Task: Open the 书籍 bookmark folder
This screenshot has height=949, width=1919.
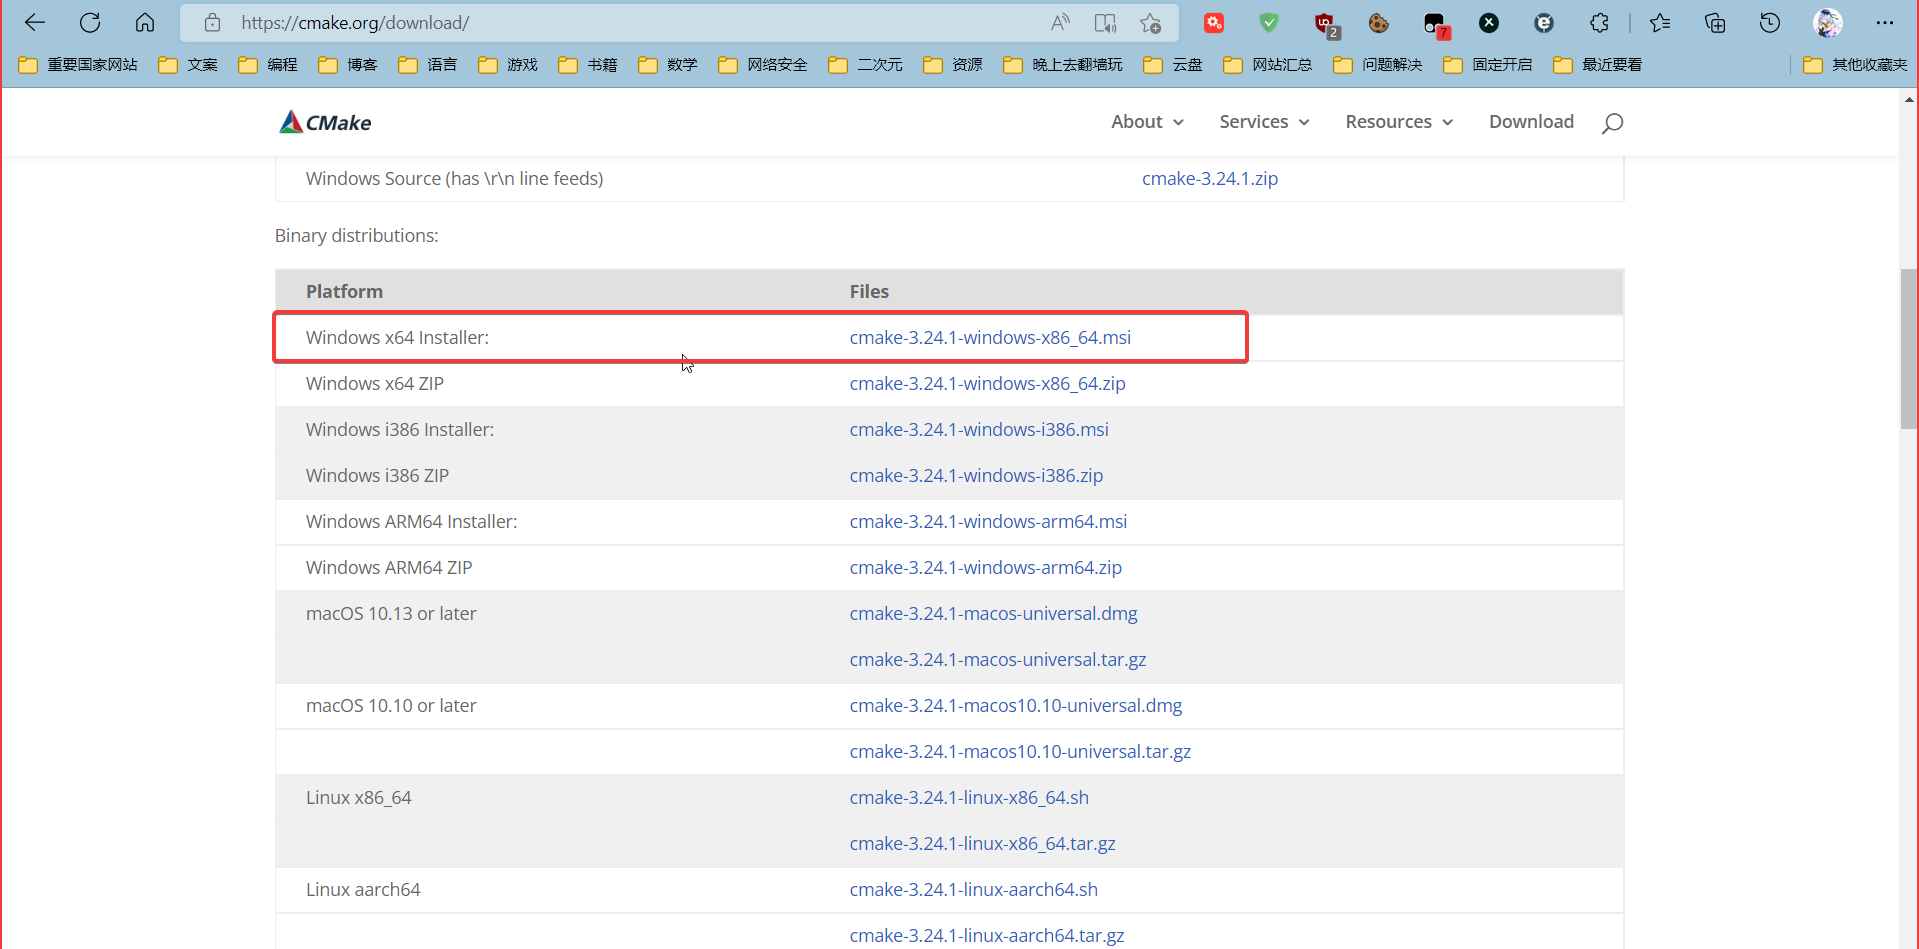Action: [x=588, y=65]
